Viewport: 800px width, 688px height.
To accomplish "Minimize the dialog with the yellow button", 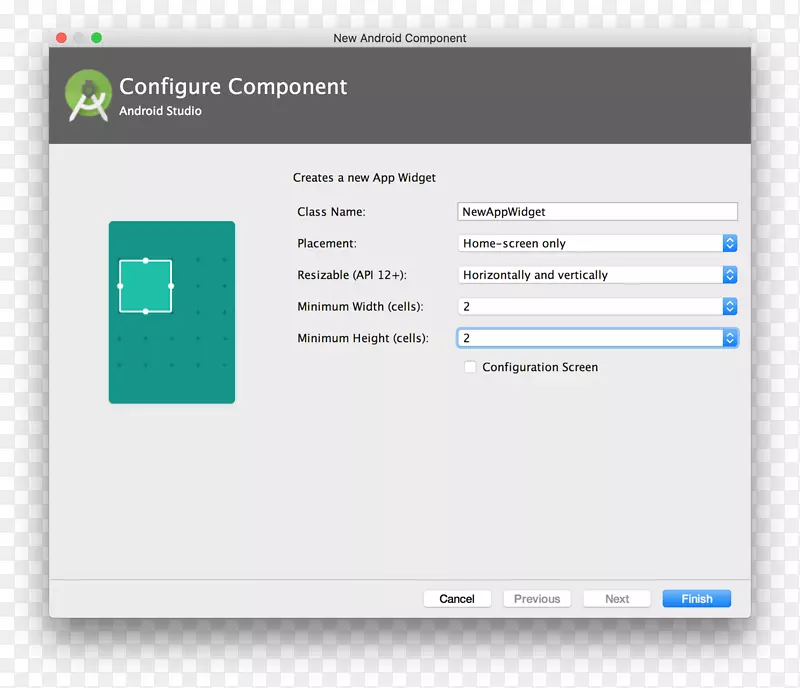I will [x=79, y=38].
